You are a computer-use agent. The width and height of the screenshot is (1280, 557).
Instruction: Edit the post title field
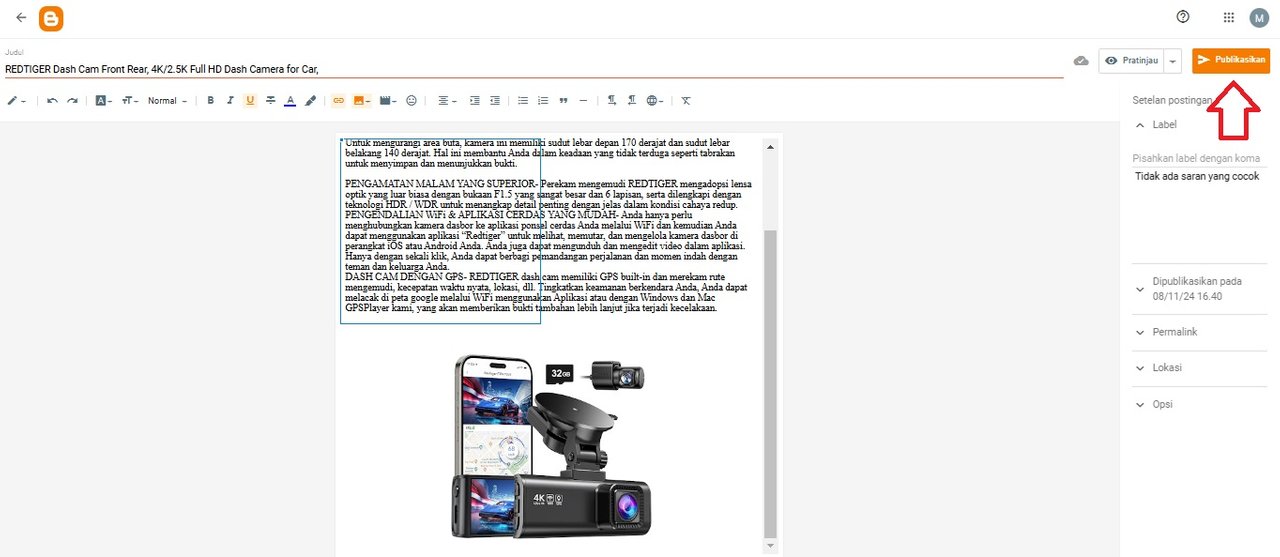coord(534,69)
